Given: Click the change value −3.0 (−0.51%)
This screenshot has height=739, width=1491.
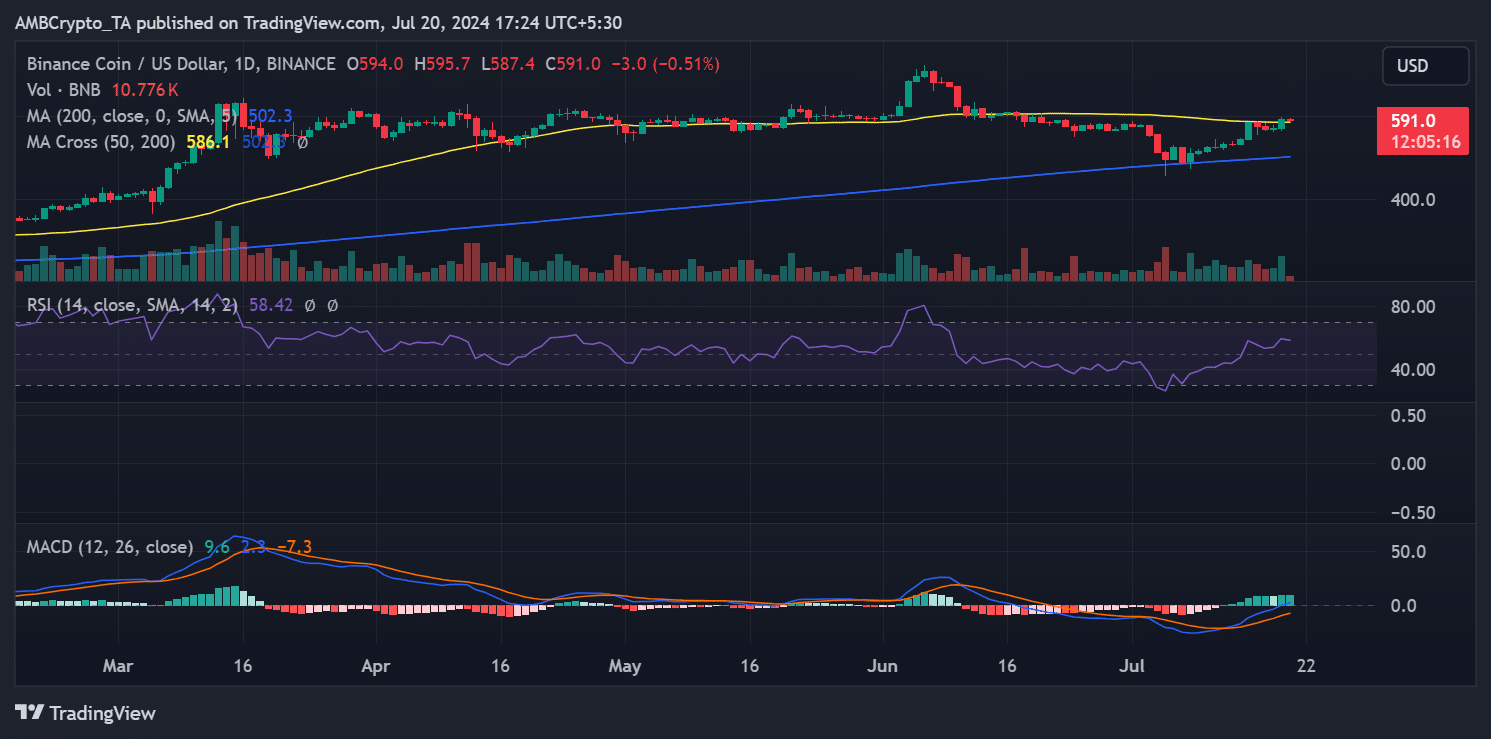Looking at the screenshot, I should point(664,64).
